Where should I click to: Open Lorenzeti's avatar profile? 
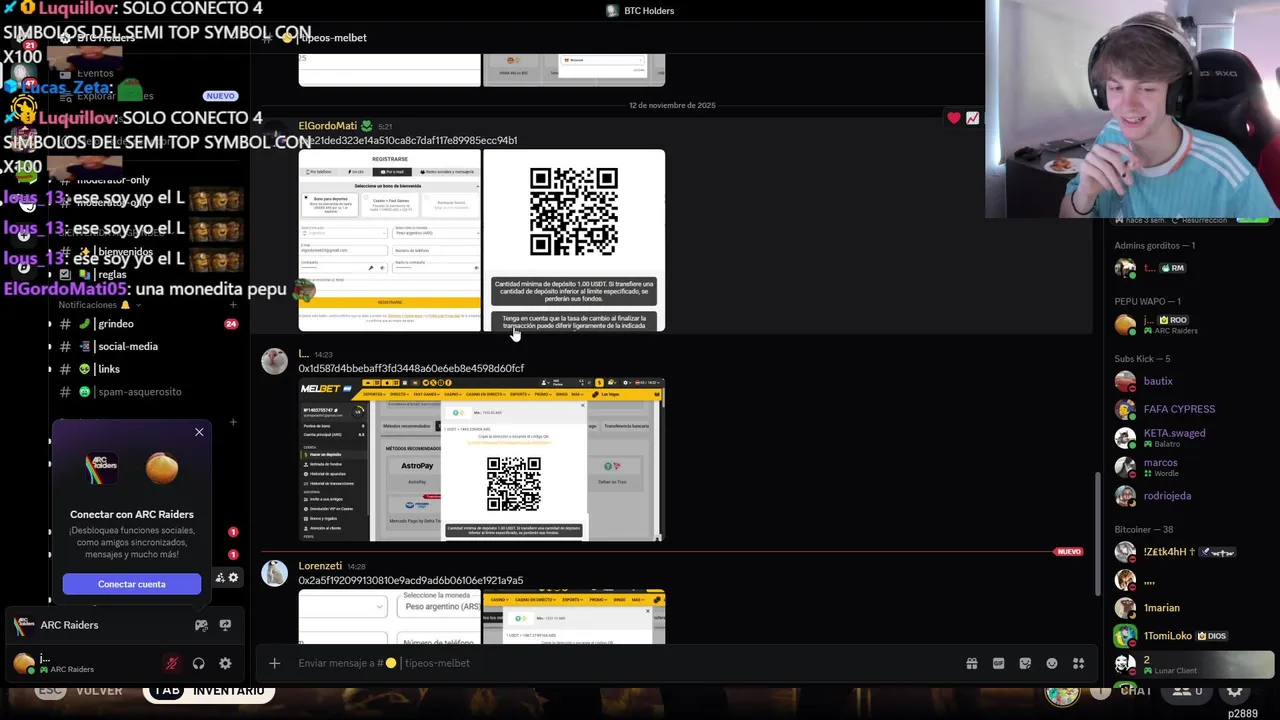(x=275, y=573)
